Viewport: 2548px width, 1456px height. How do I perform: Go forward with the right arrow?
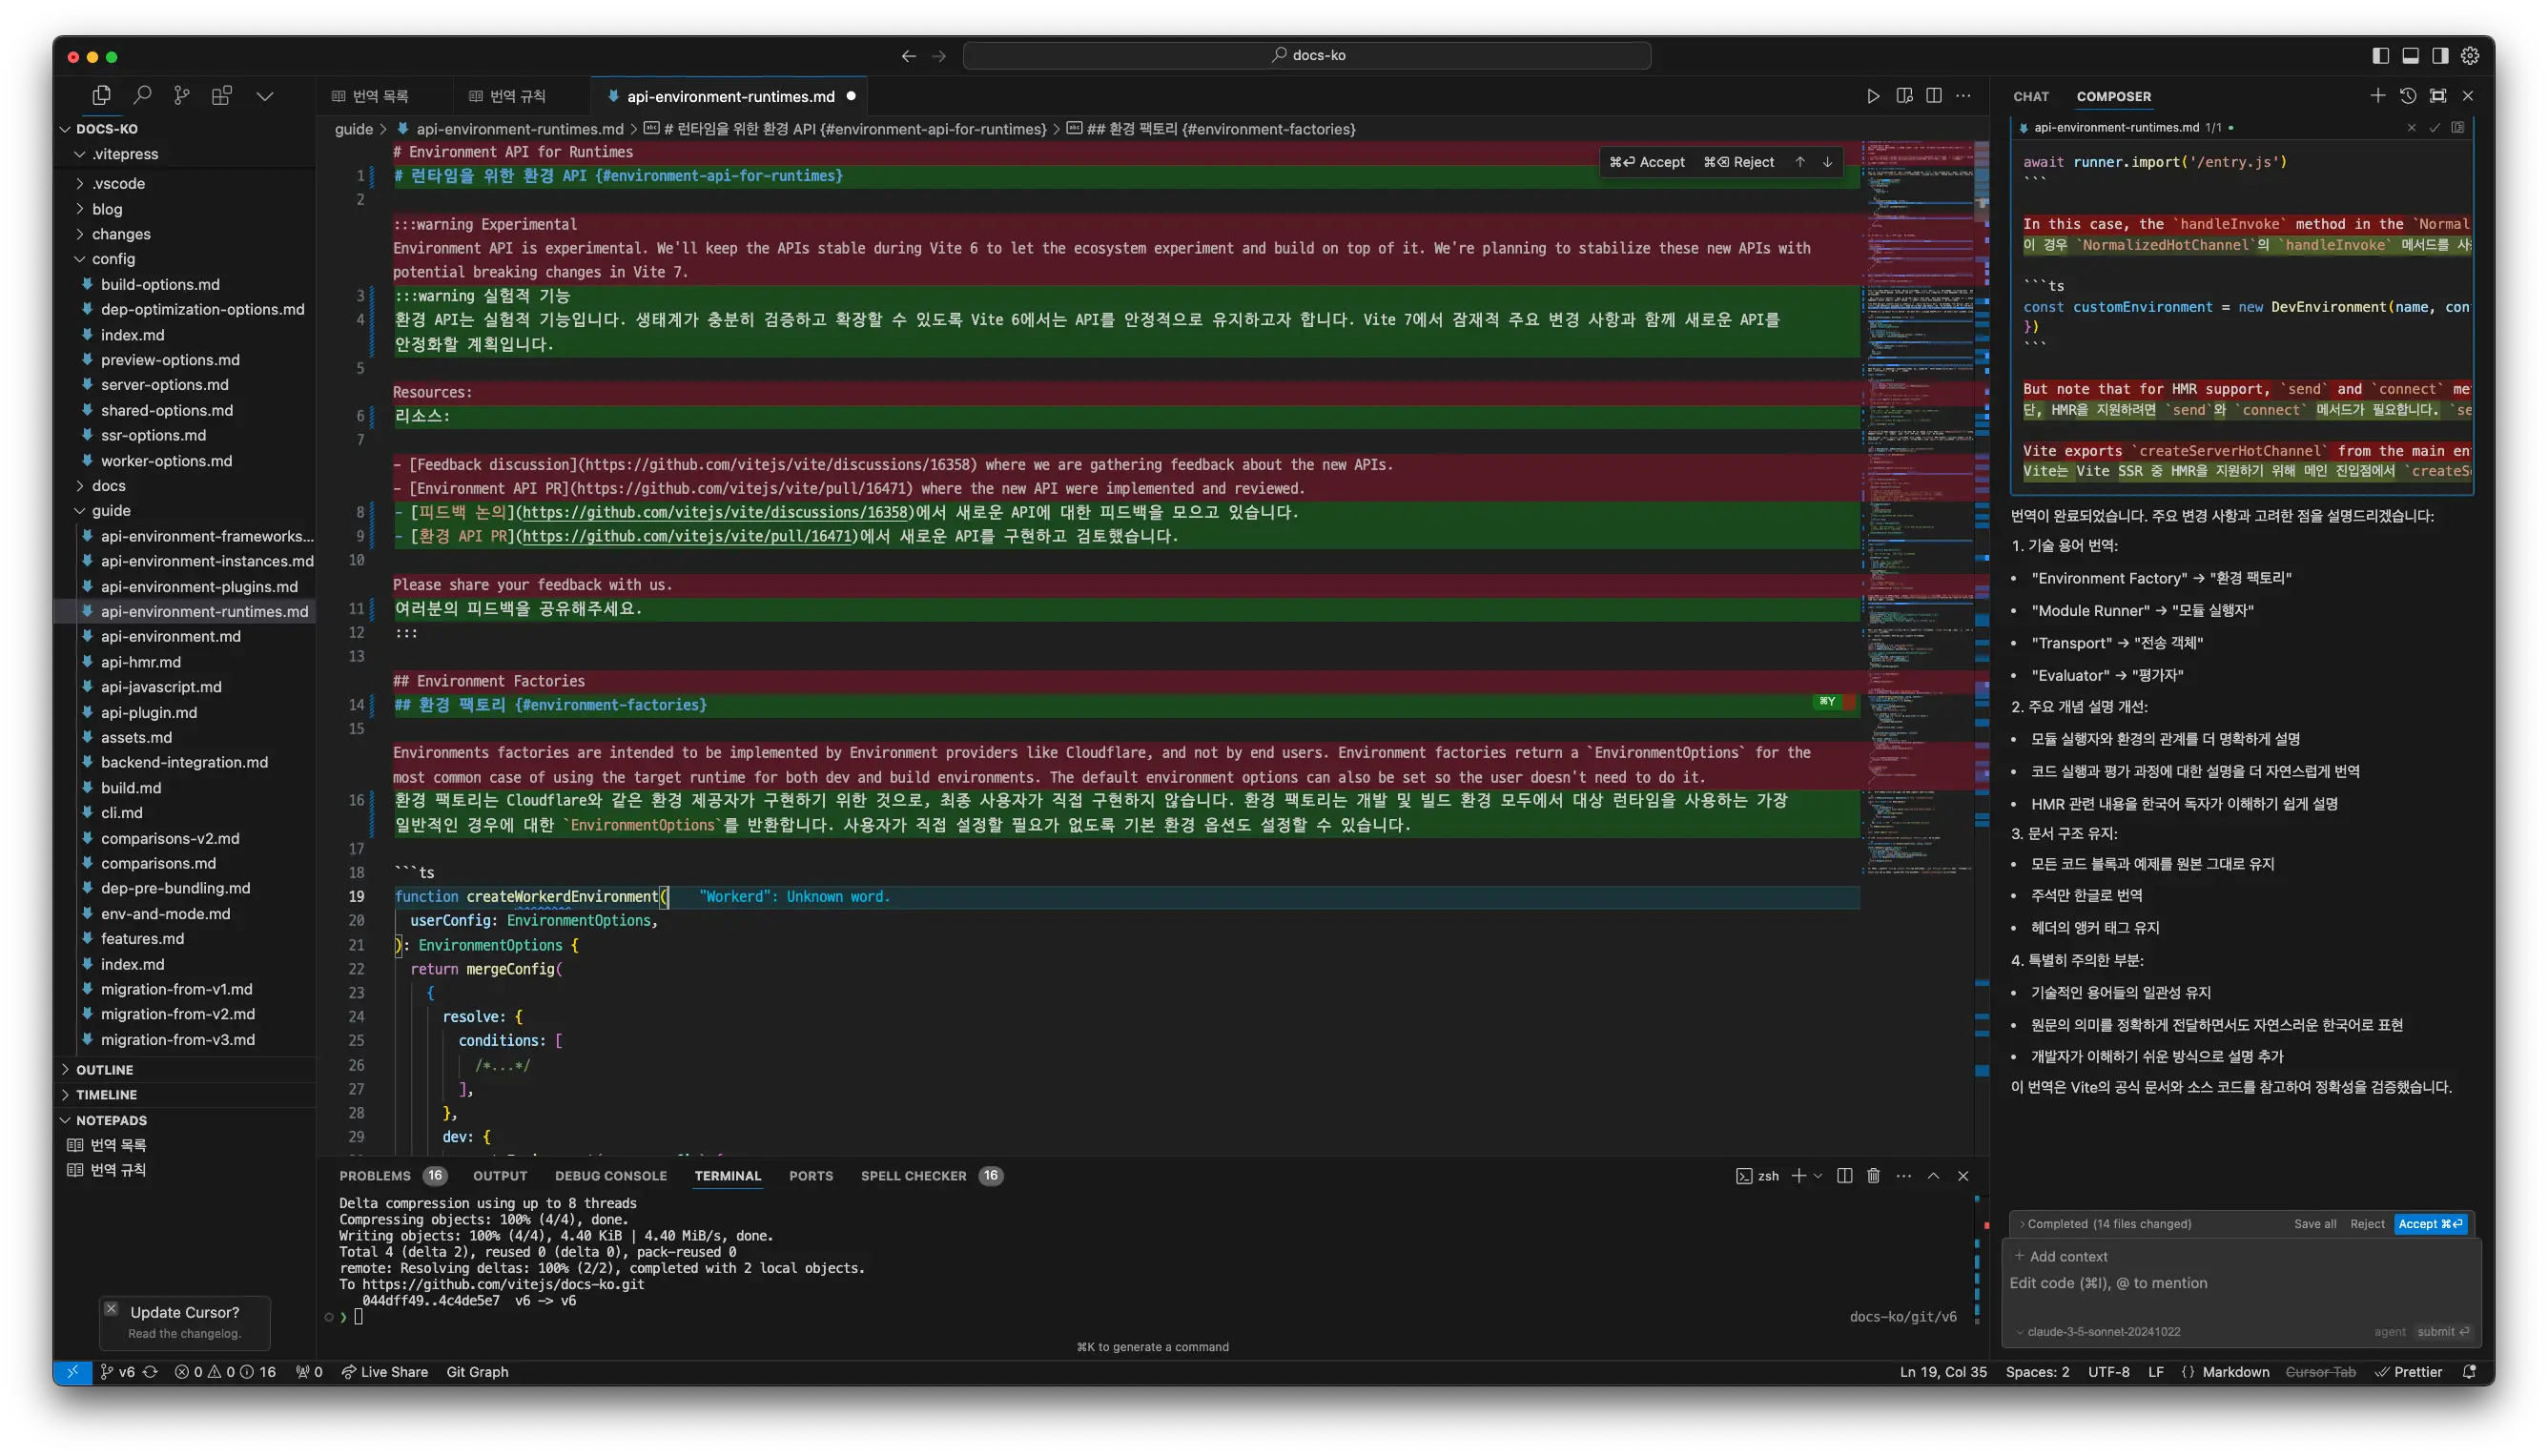[x=939, y=56]
